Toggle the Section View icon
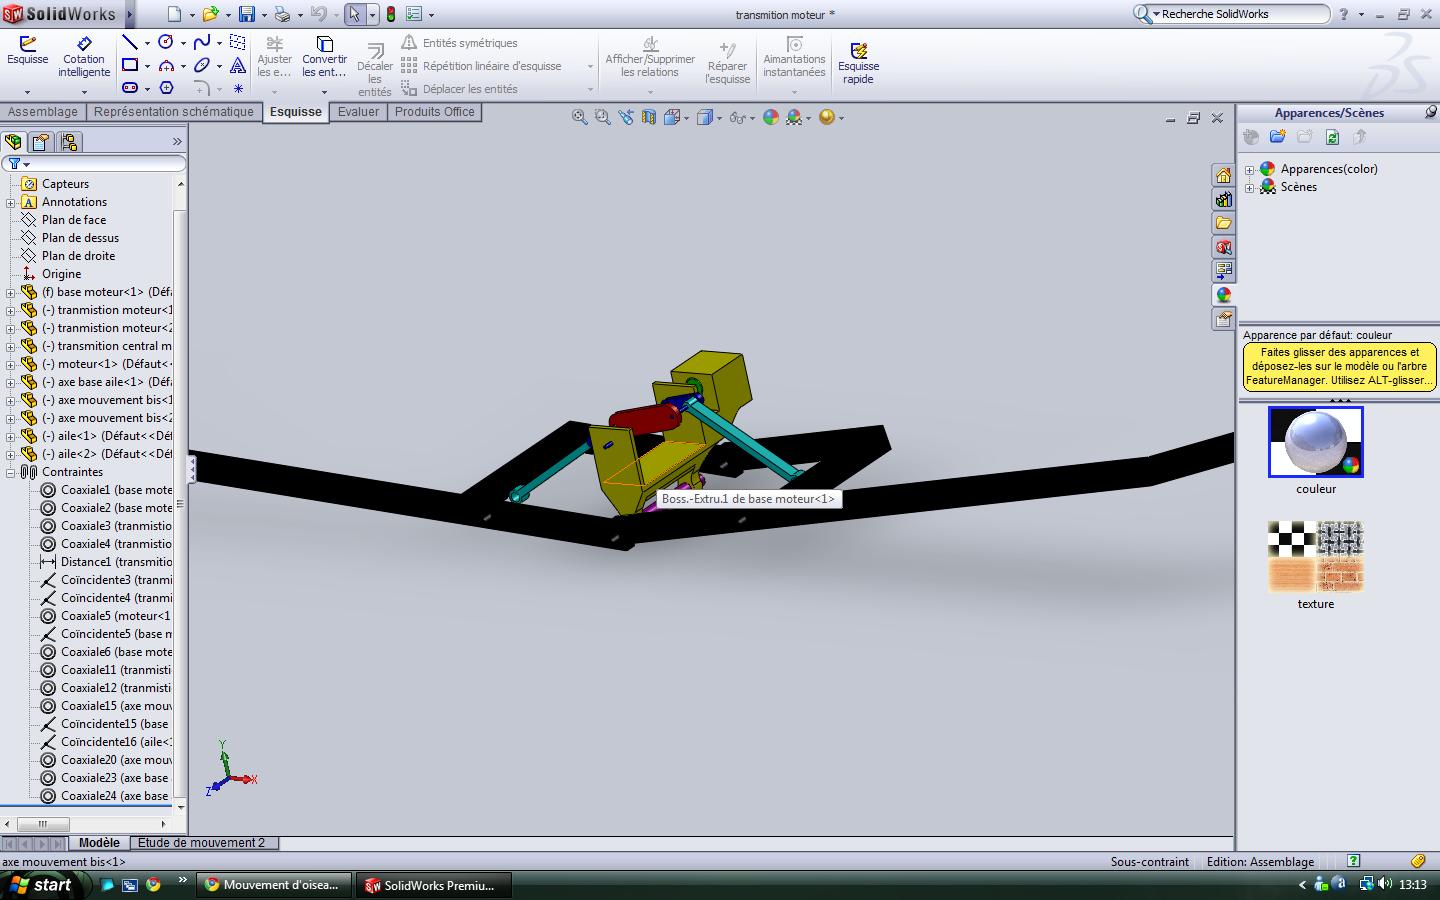Screen dimensions: 1440x900 [x=649, y=117]
